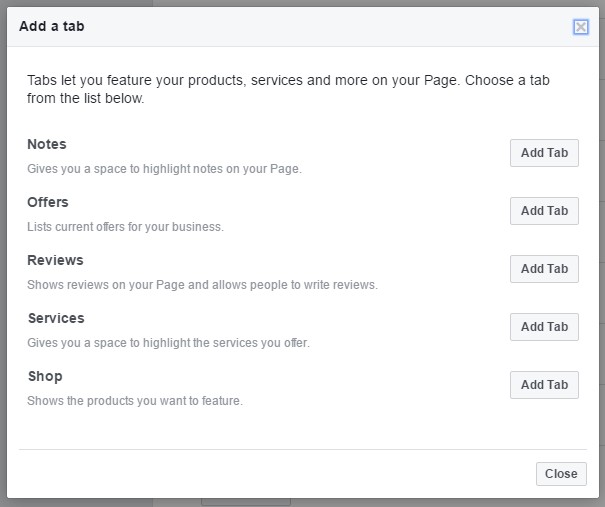Viewport: 605px width, 507px height.
Task: Click the 'Add a tab' dialog title
Action: tap(52, 27)
